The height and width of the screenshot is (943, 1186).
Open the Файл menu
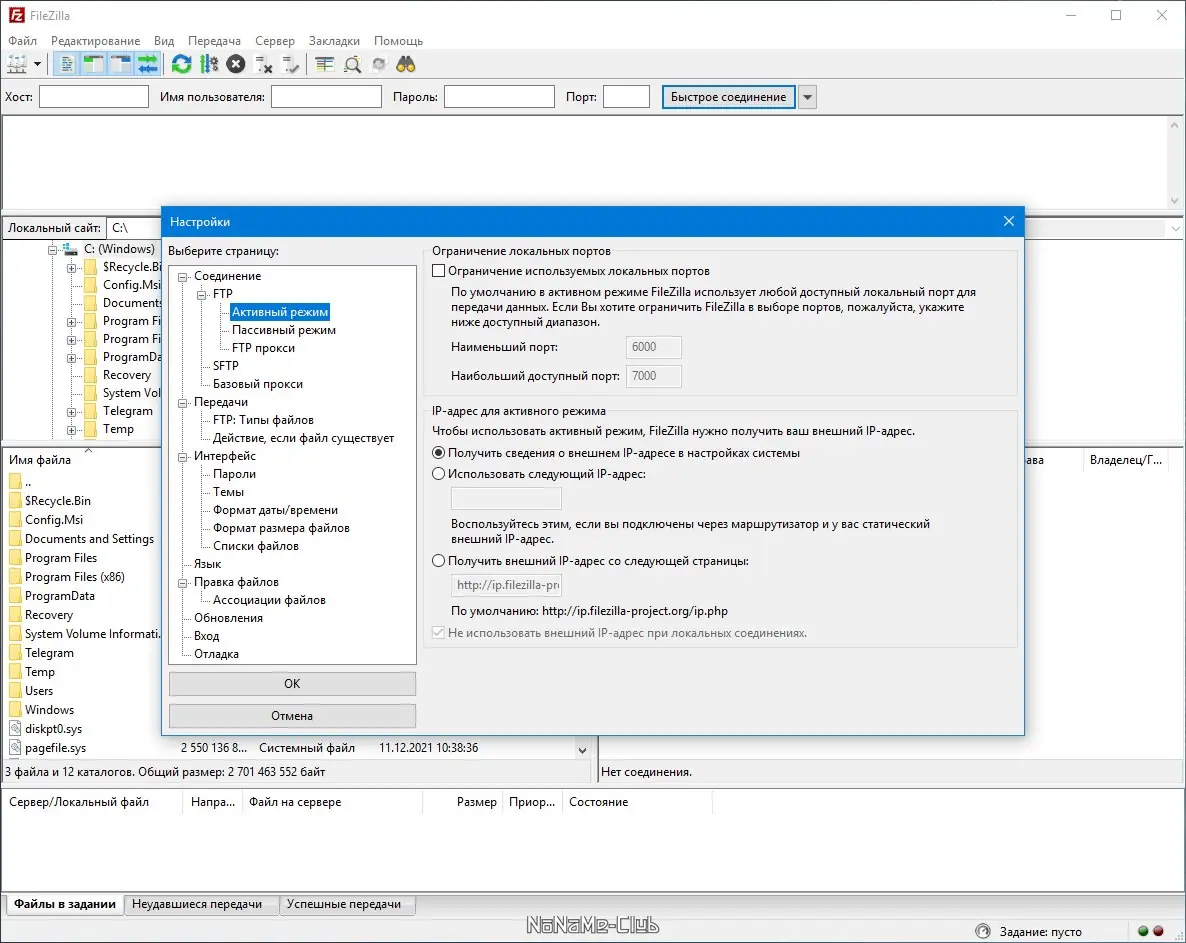click(23, 41)
